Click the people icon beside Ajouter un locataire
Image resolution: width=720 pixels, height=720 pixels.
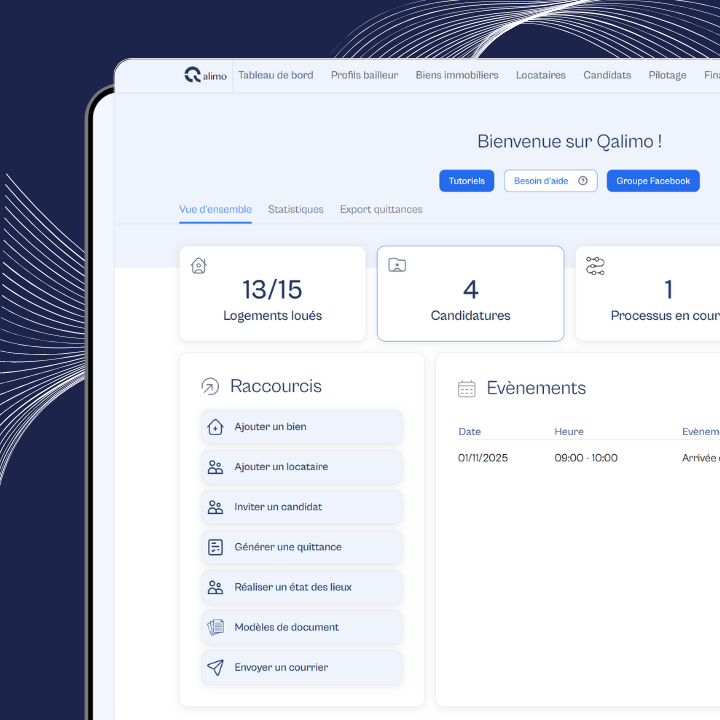215,467
